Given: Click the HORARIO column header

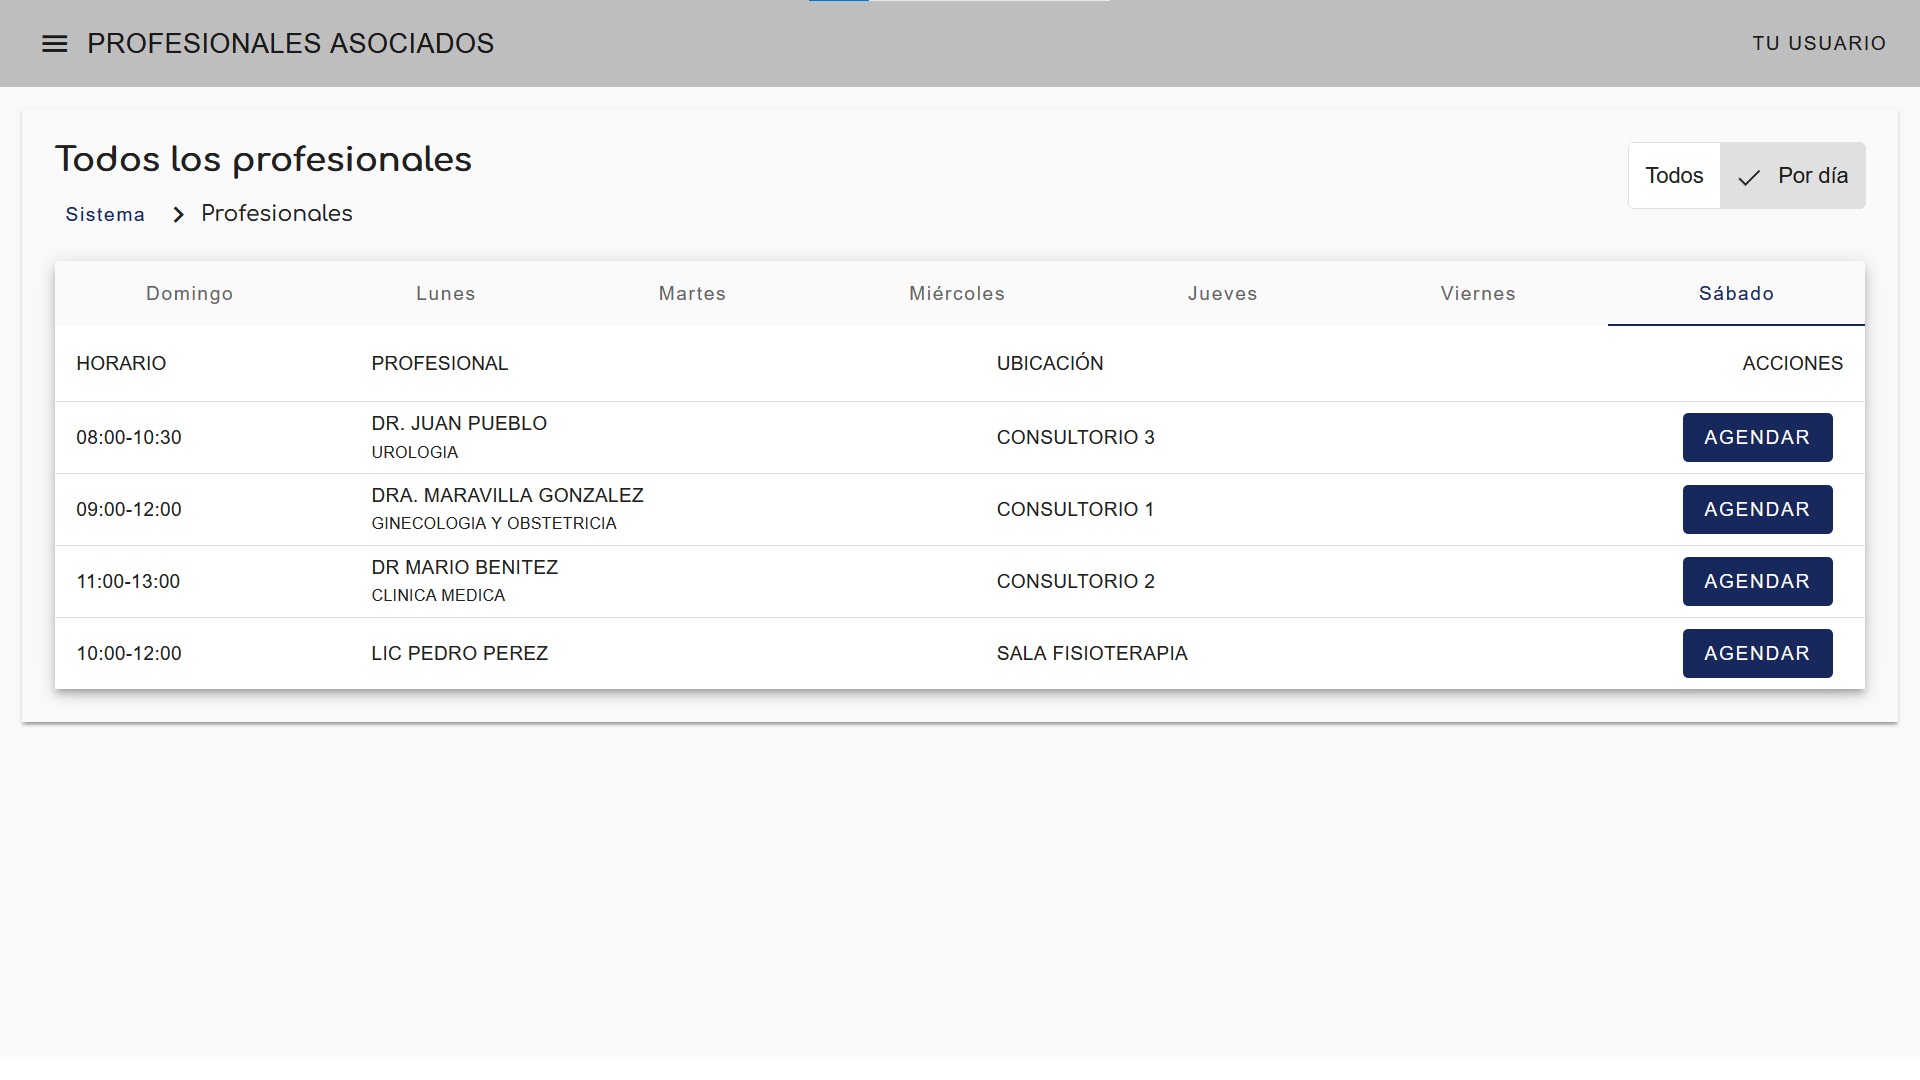Looking at the screenshot, I should click(121, 364).
